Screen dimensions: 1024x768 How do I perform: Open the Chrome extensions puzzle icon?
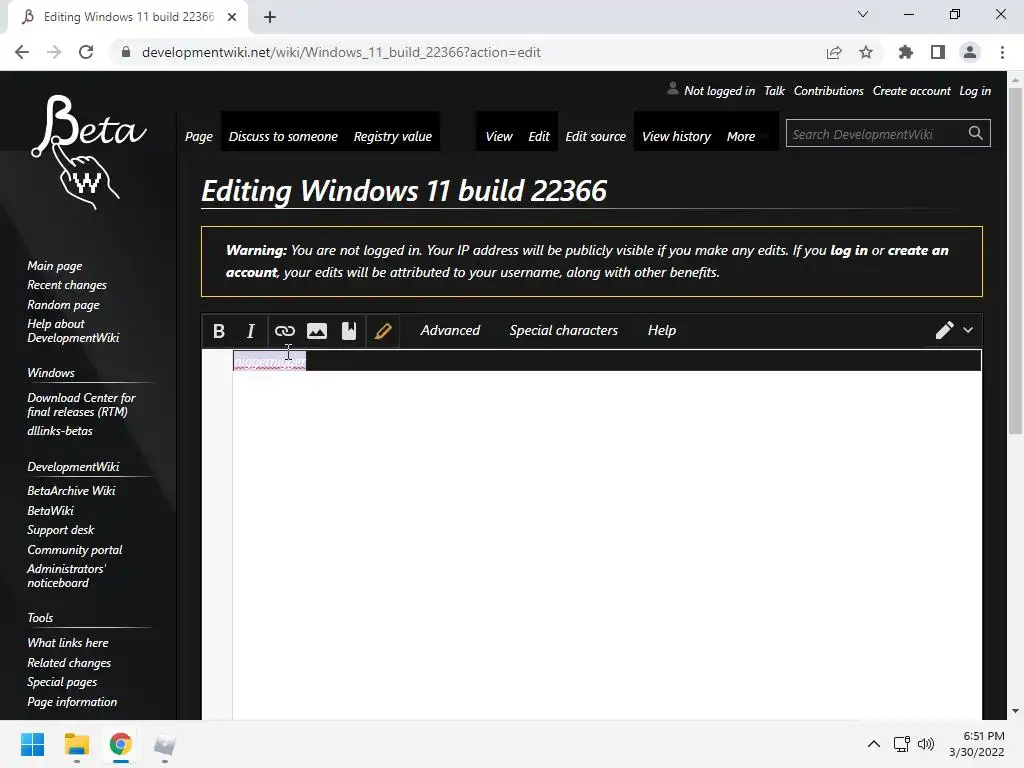[x=905, y=52]
